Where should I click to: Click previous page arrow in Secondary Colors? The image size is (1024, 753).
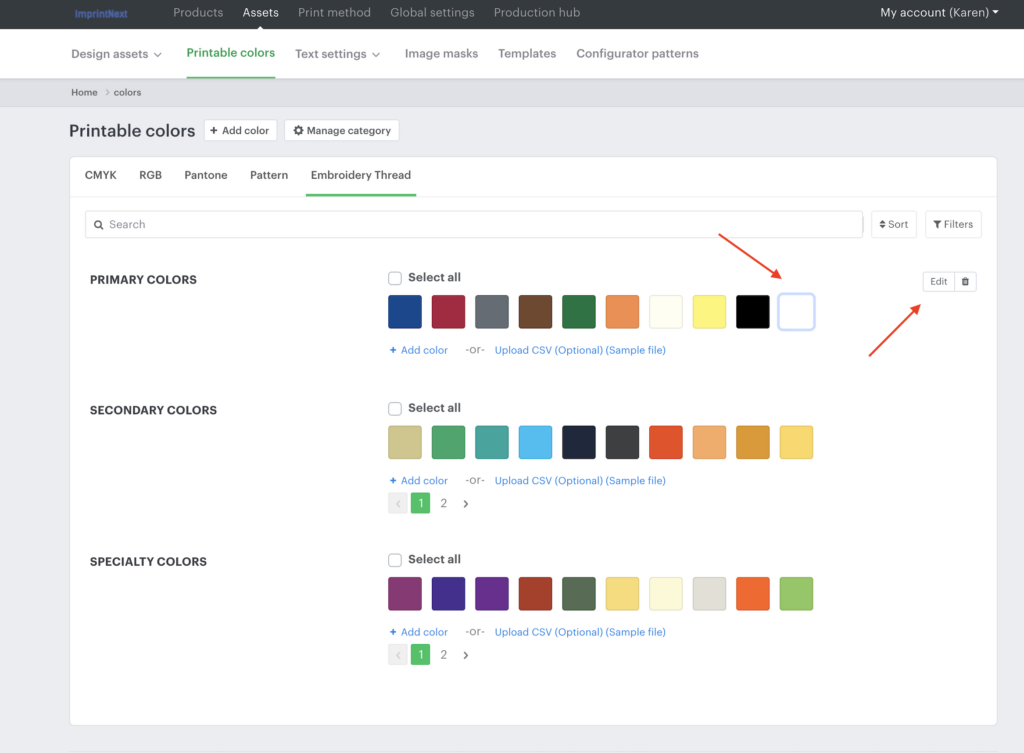pos(398,504)
